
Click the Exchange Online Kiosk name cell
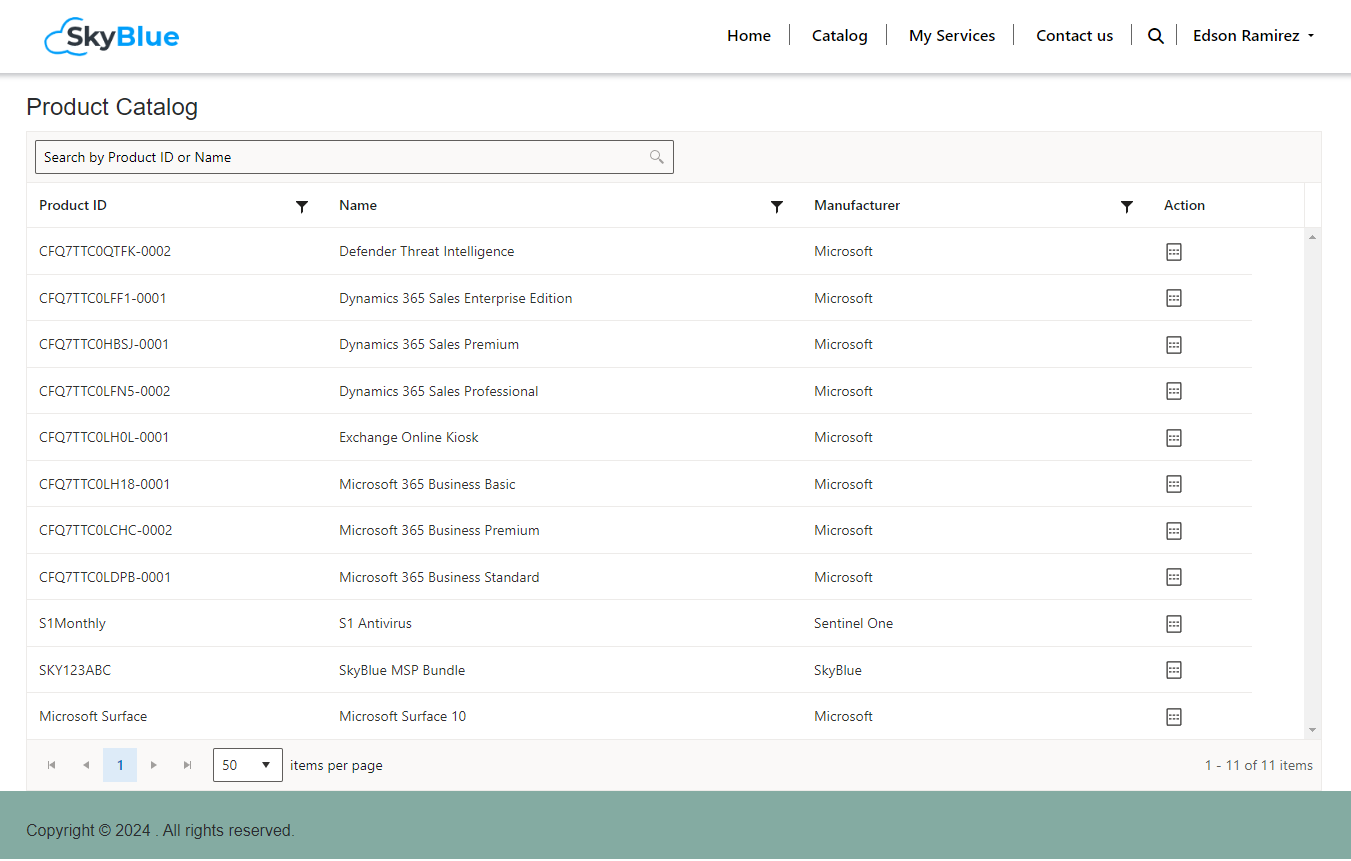tap(409, 438)
